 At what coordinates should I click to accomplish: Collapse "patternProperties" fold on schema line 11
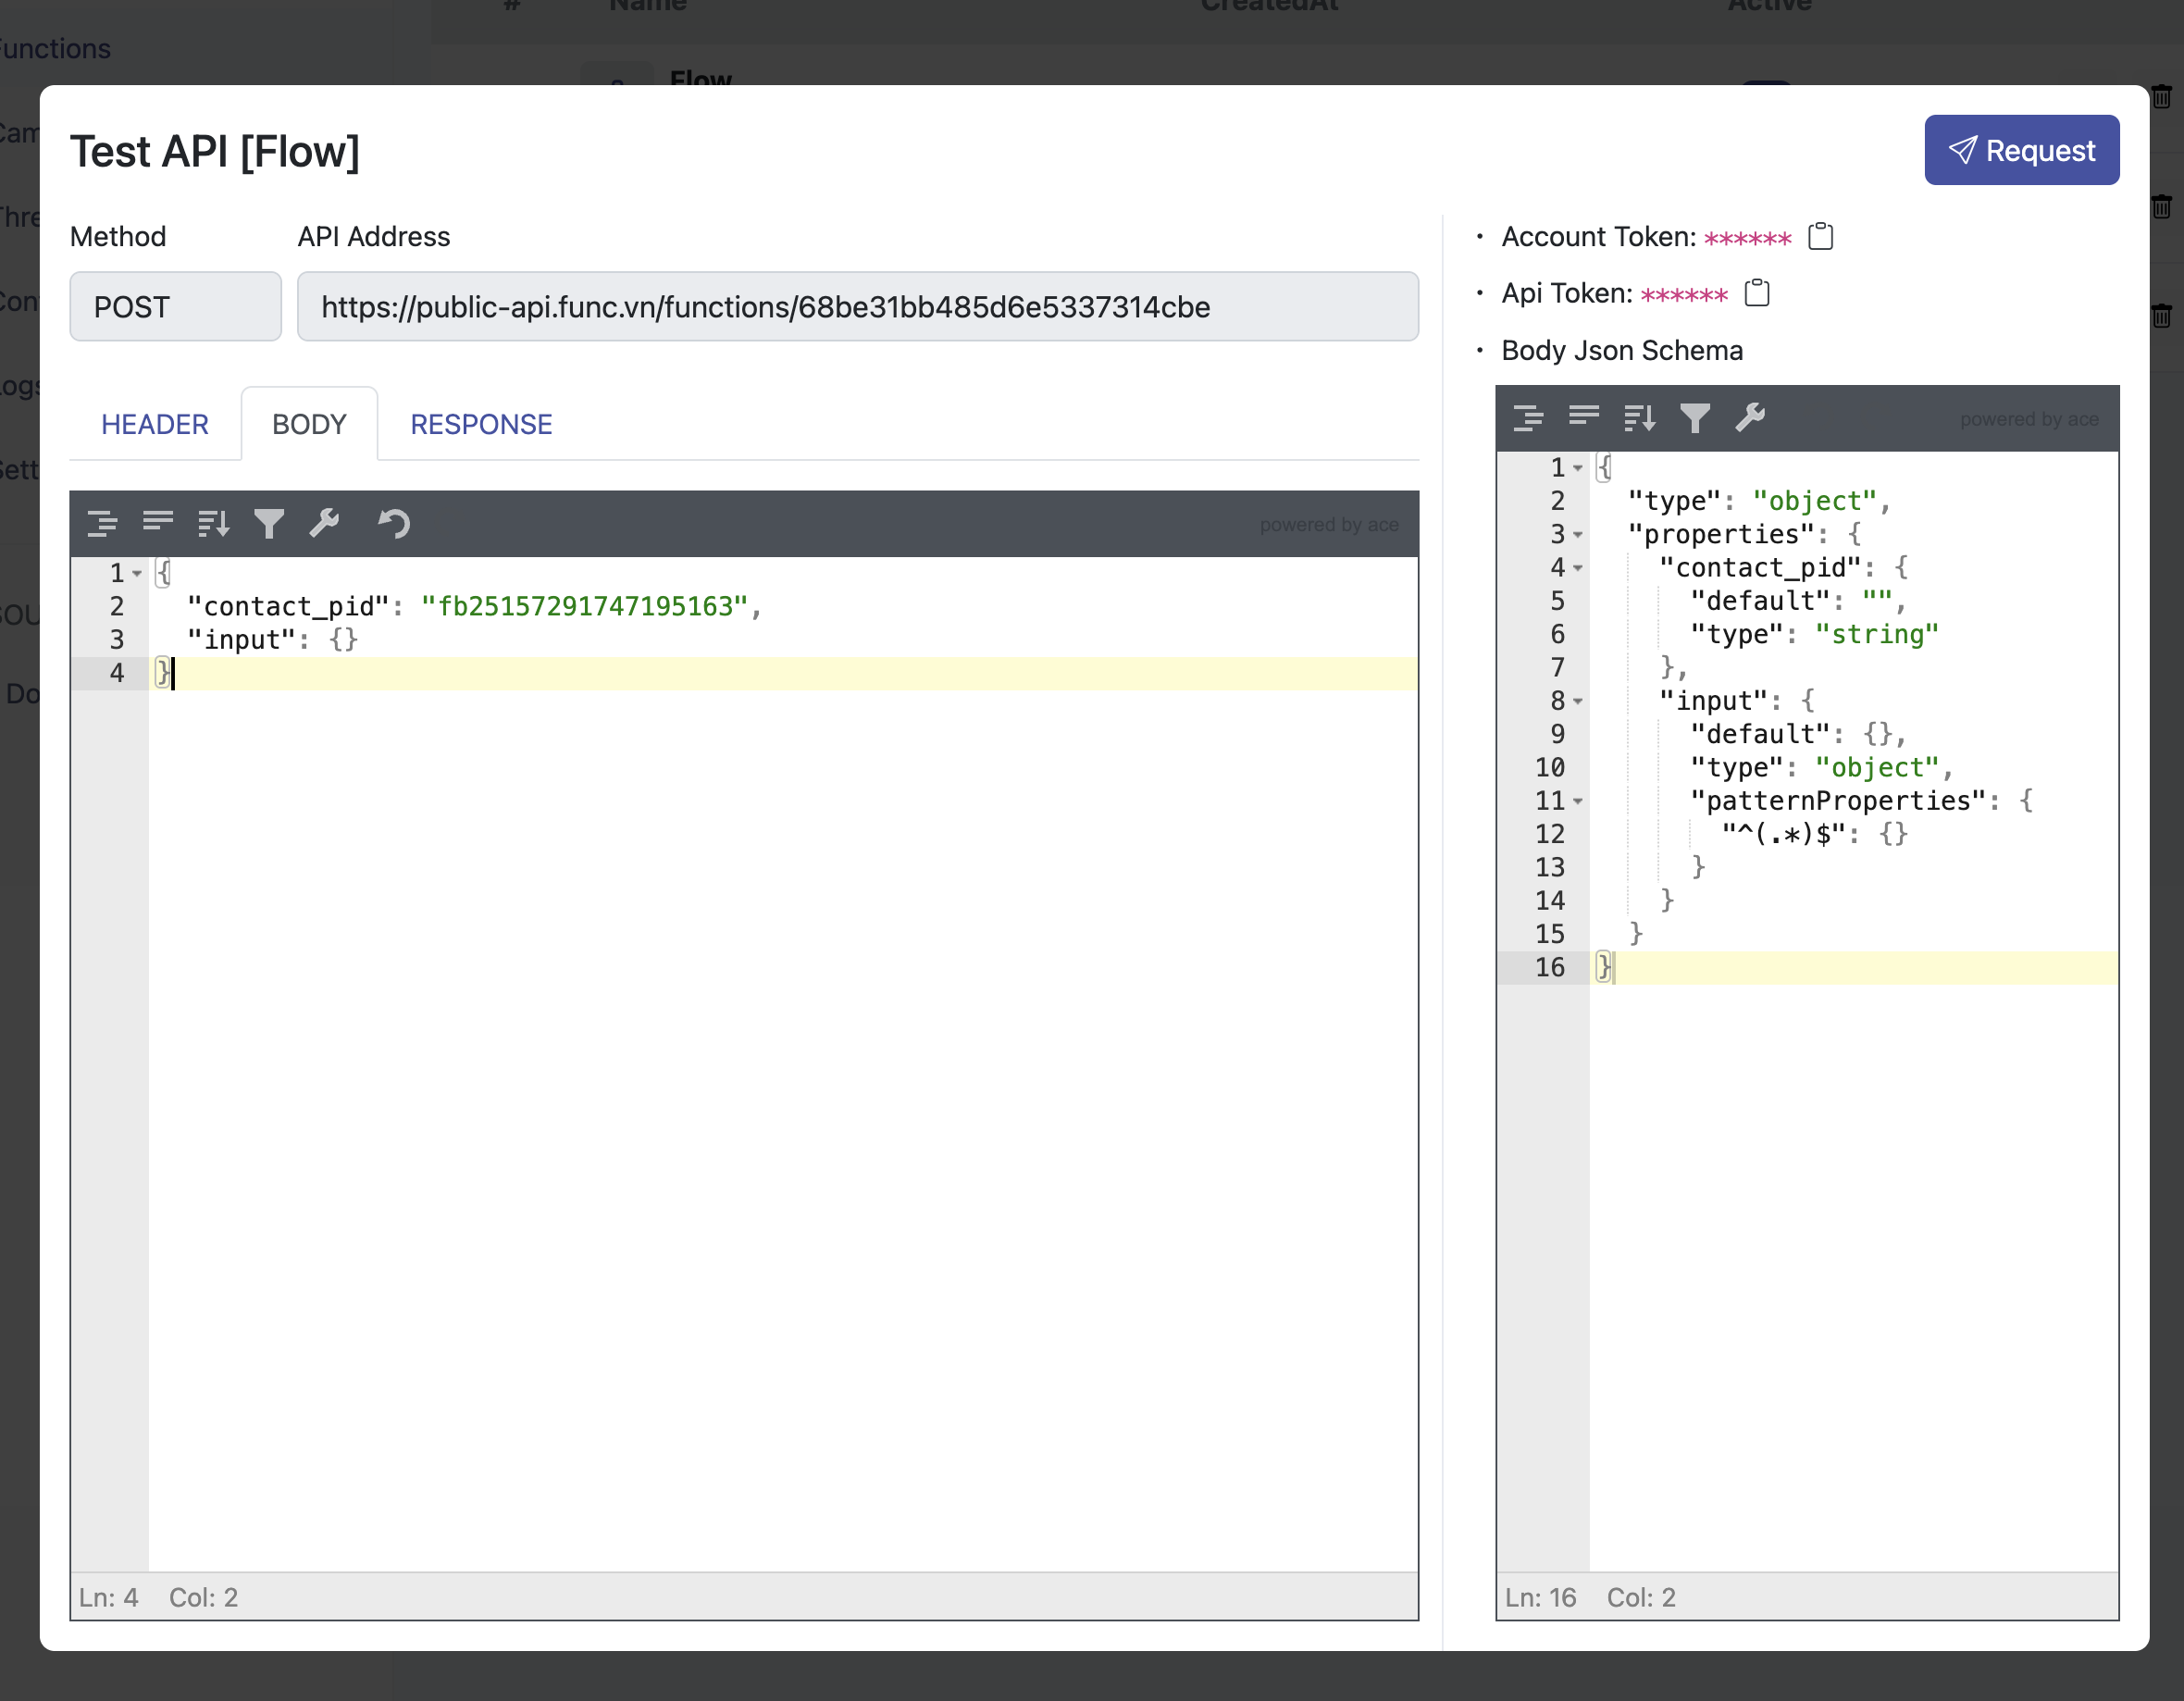(1578, 801)
